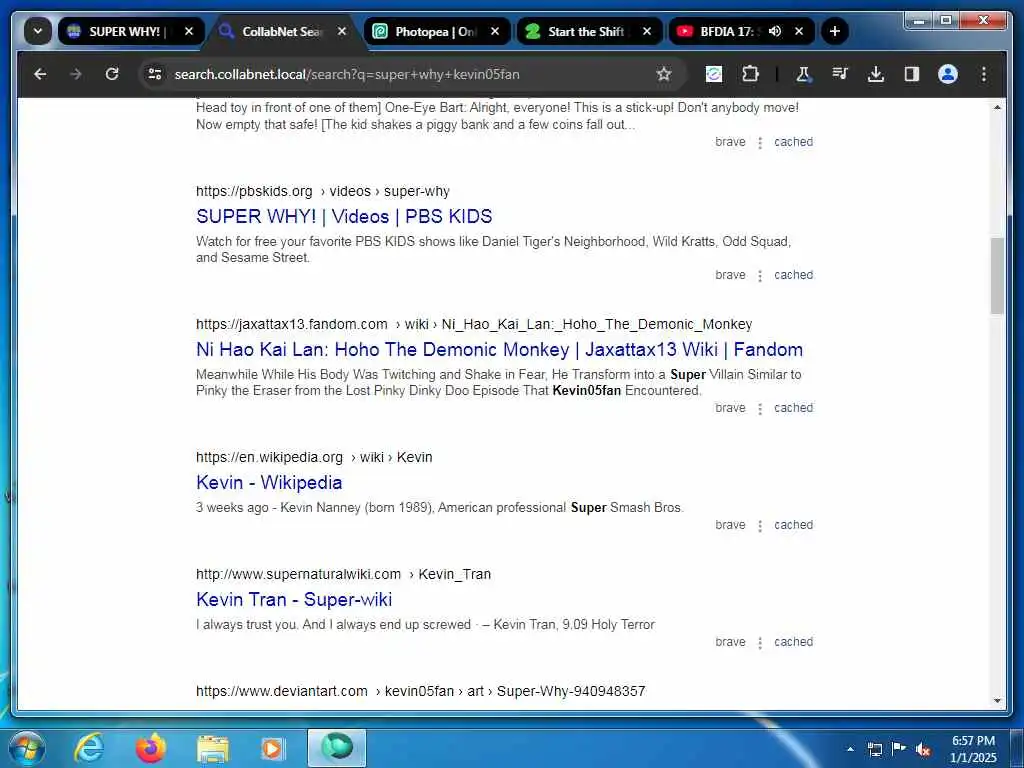Reload the current page
Viewport: 1024px width, 768px height.
[112, 74]
